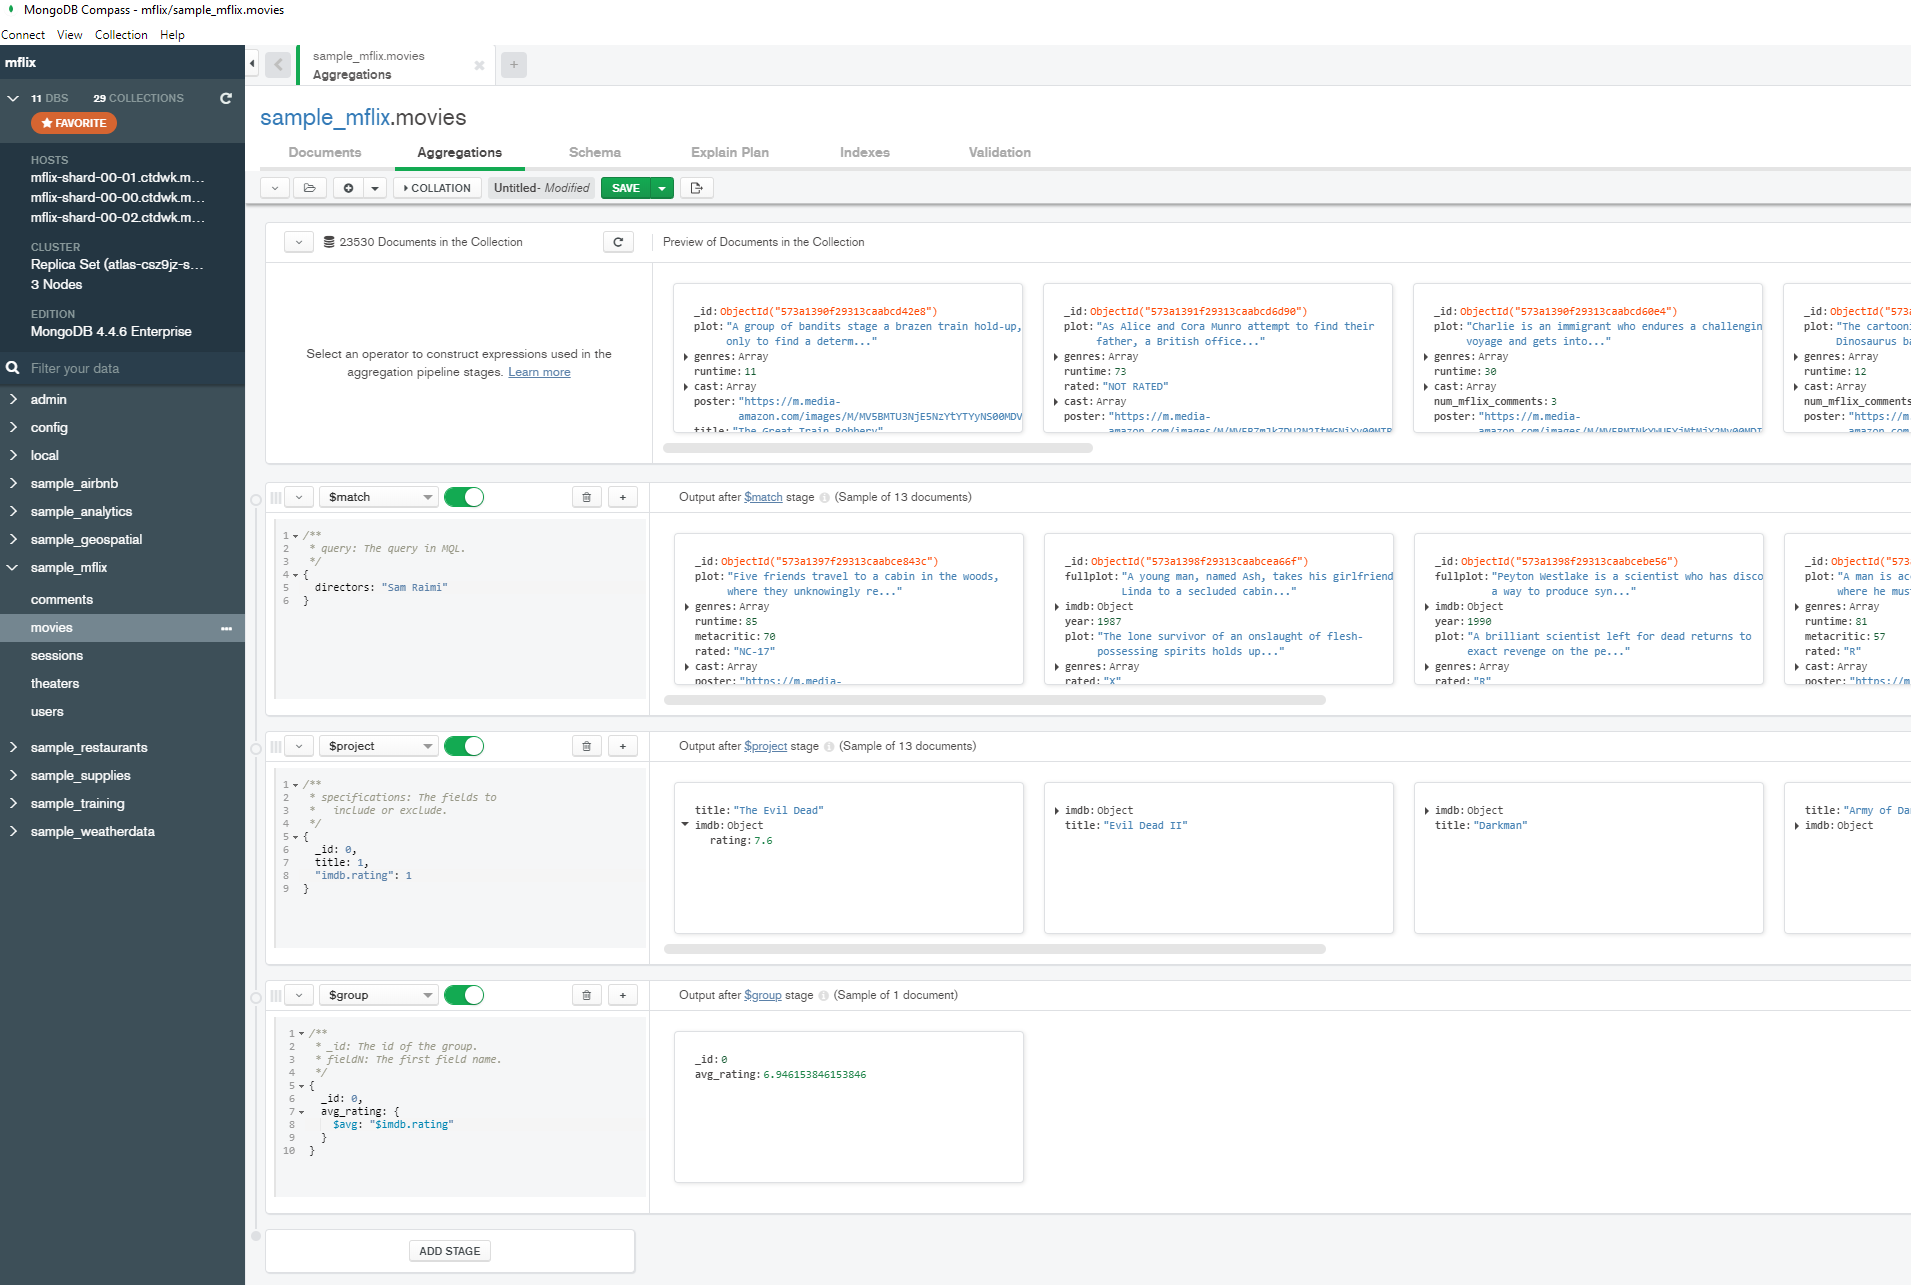Delete the $group stage
This screenshot has width=1911, height=1285.
(x=587, y=995)
